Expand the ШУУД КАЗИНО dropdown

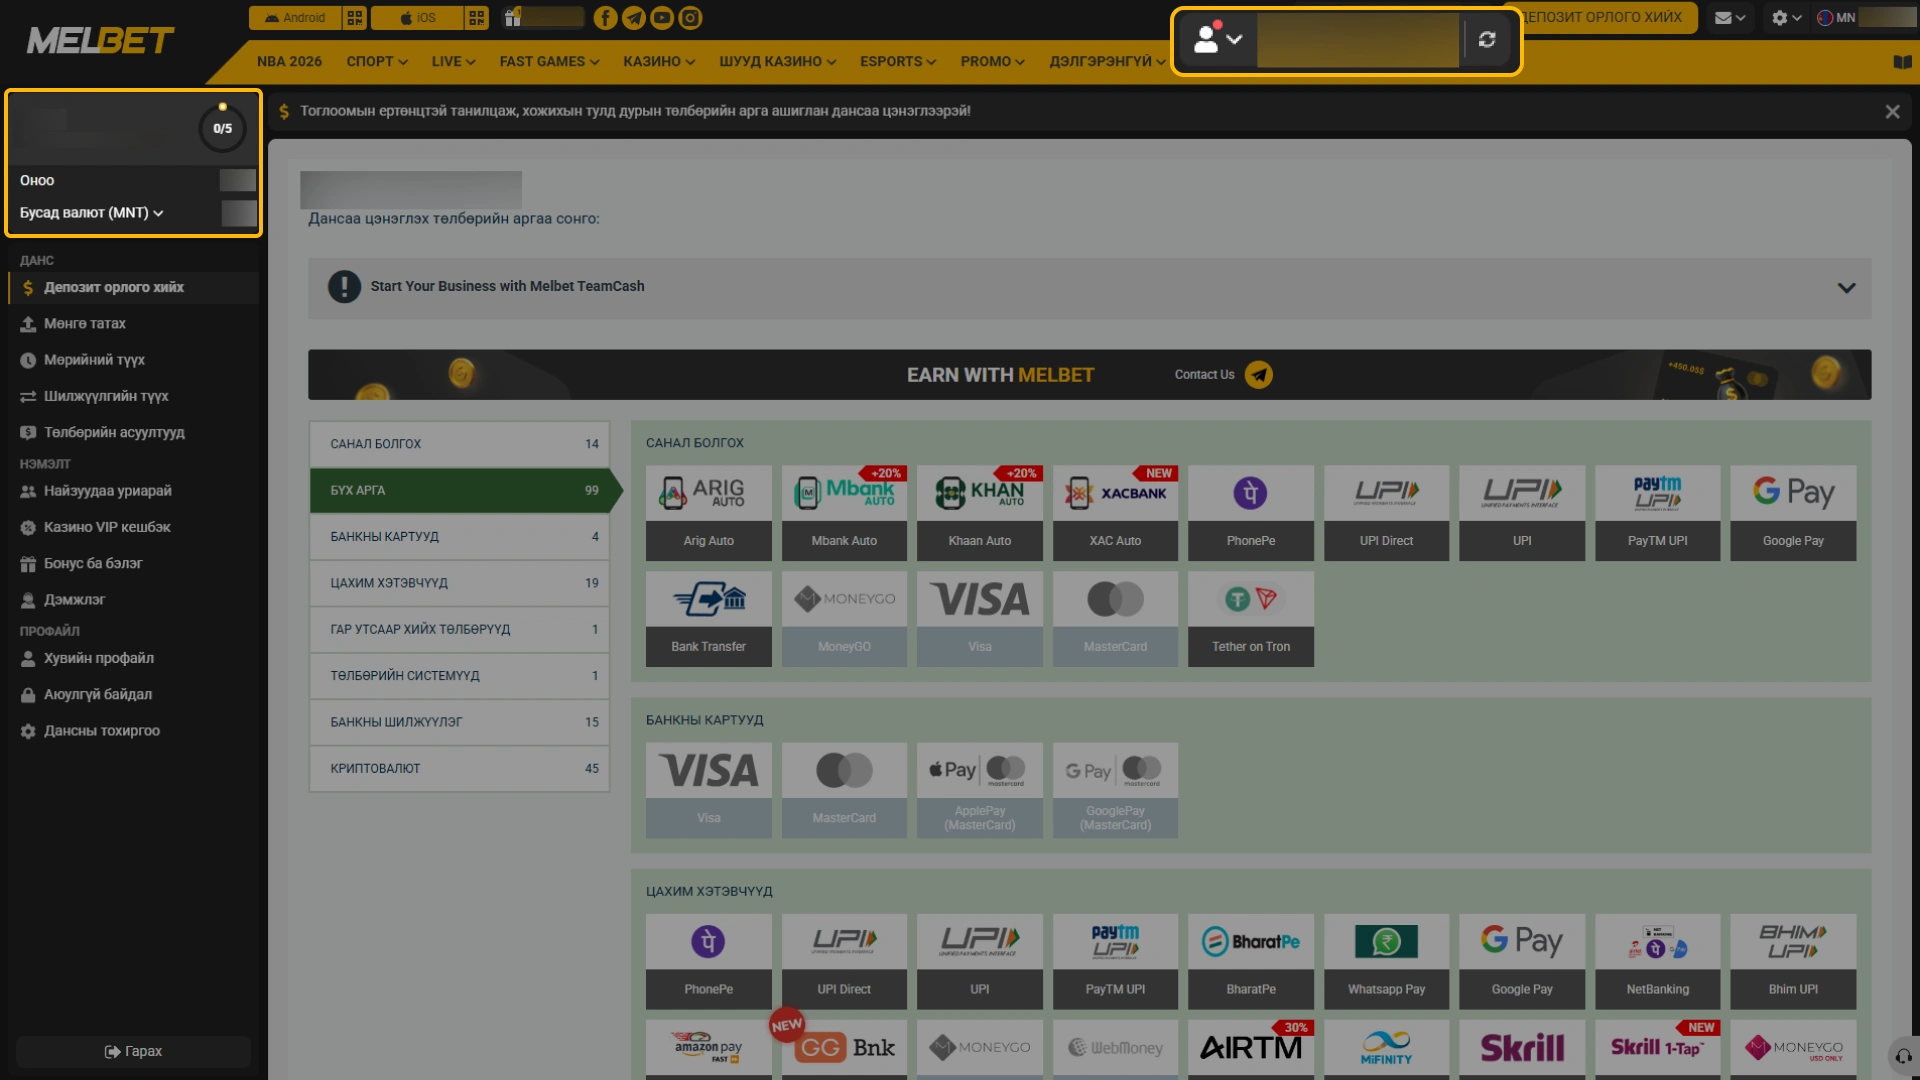pos(778,62)
